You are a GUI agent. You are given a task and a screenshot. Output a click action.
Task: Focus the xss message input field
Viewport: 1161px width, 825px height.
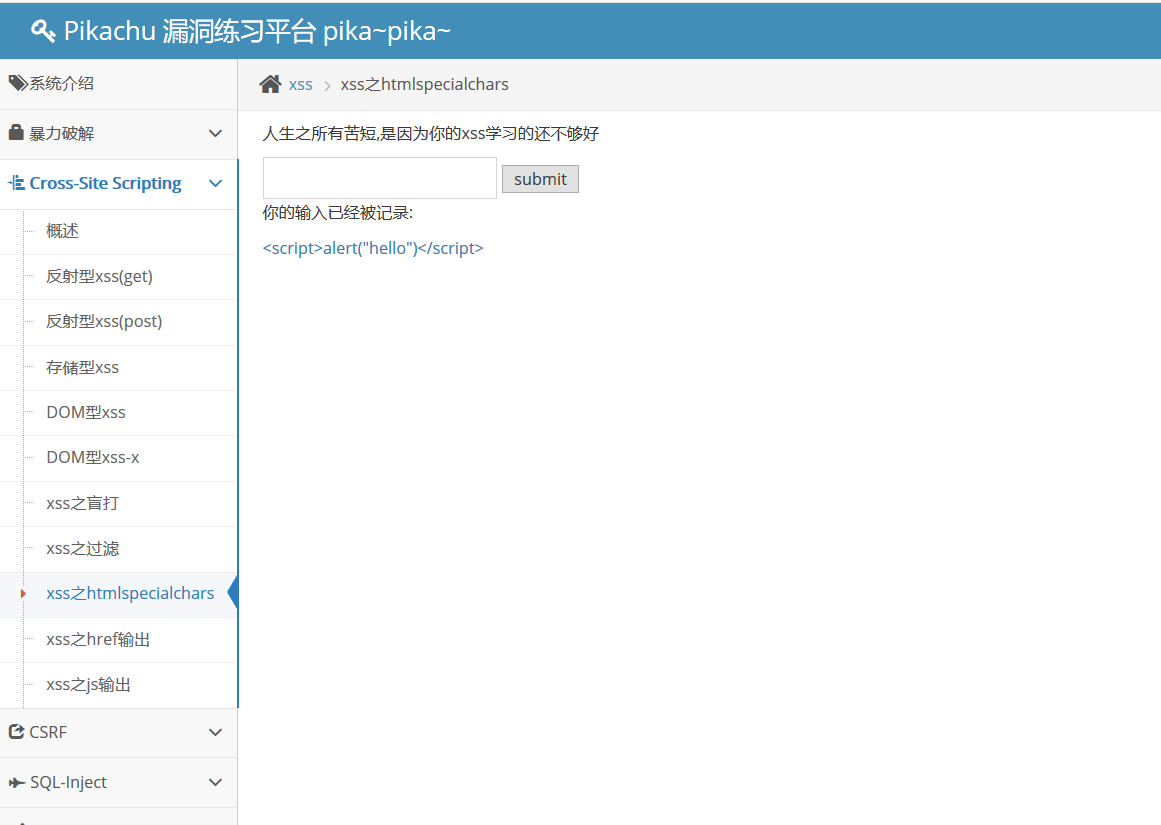pyautogui.click(x=380, y=178)
